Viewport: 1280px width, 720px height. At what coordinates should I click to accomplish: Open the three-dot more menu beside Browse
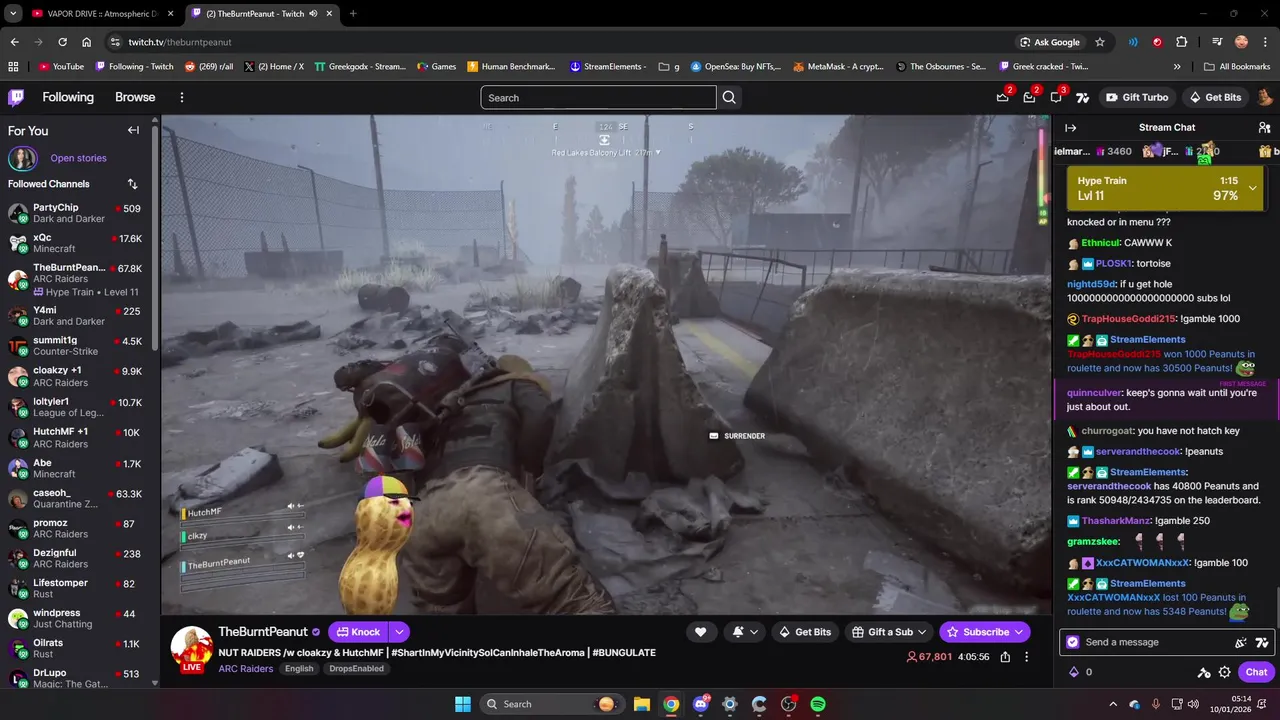point(182,97)
